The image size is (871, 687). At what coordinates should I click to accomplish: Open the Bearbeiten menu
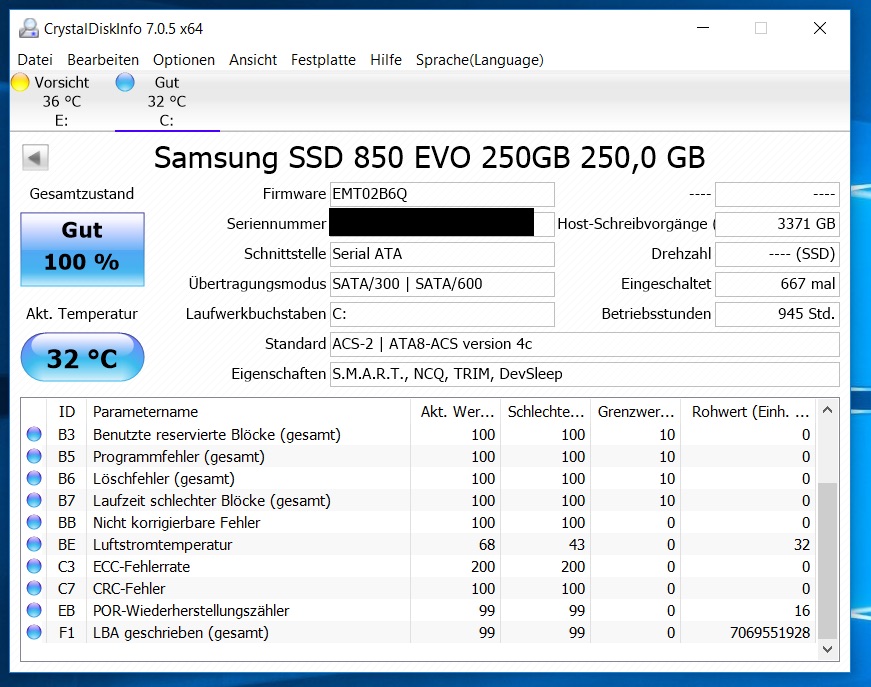(x=103, y=60)
